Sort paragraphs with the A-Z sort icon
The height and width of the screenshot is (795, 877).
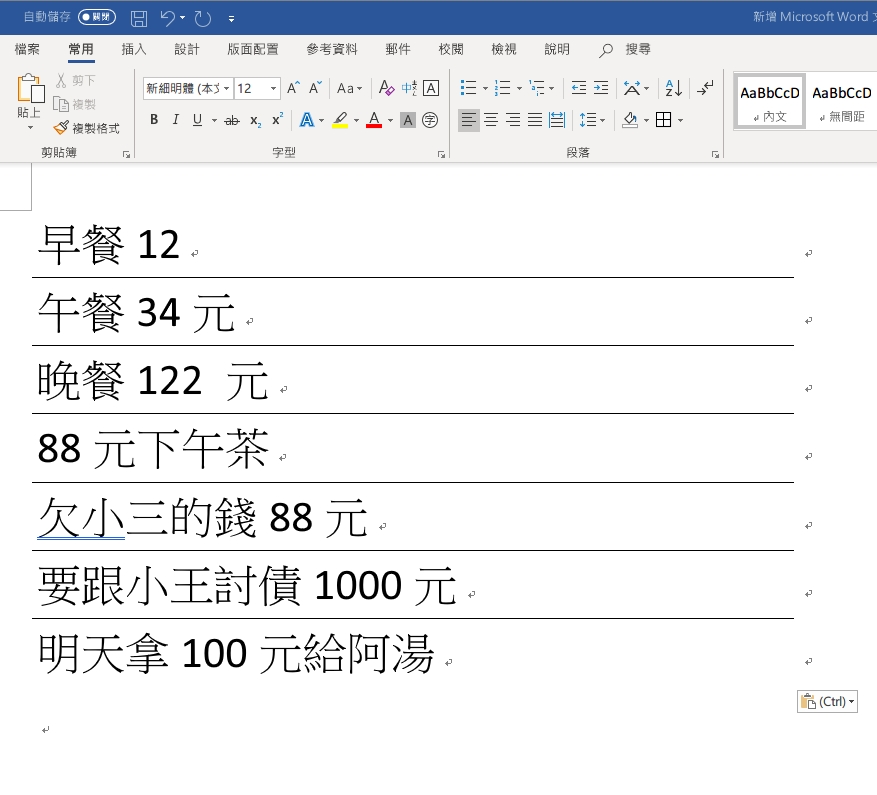tap(674, 88)
